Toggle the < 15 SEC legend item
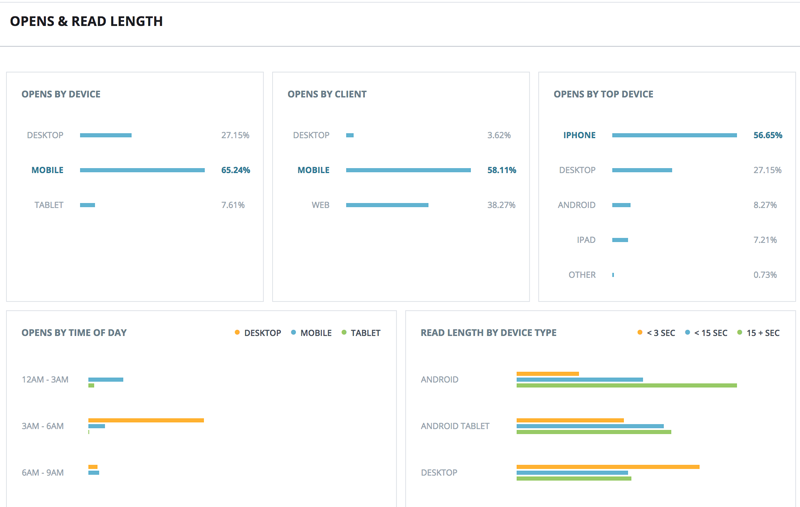 [x=706, y=333]
